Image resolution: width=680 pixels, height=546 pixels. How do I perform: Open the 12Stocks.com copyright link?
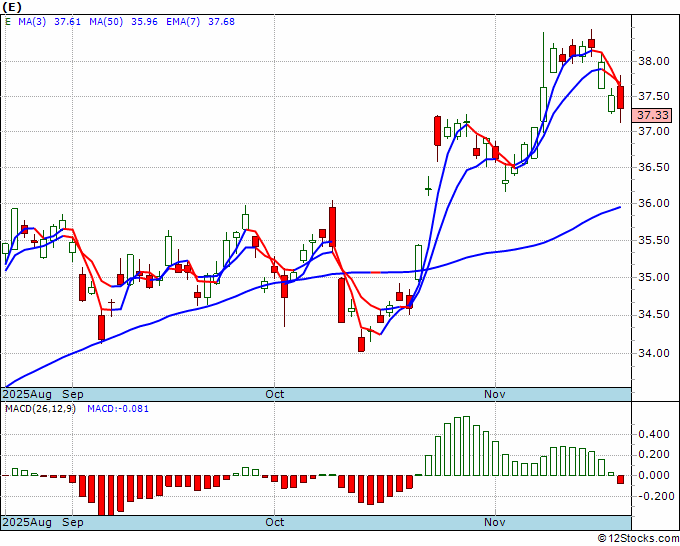pyautogui.click(x=638, y=539)
